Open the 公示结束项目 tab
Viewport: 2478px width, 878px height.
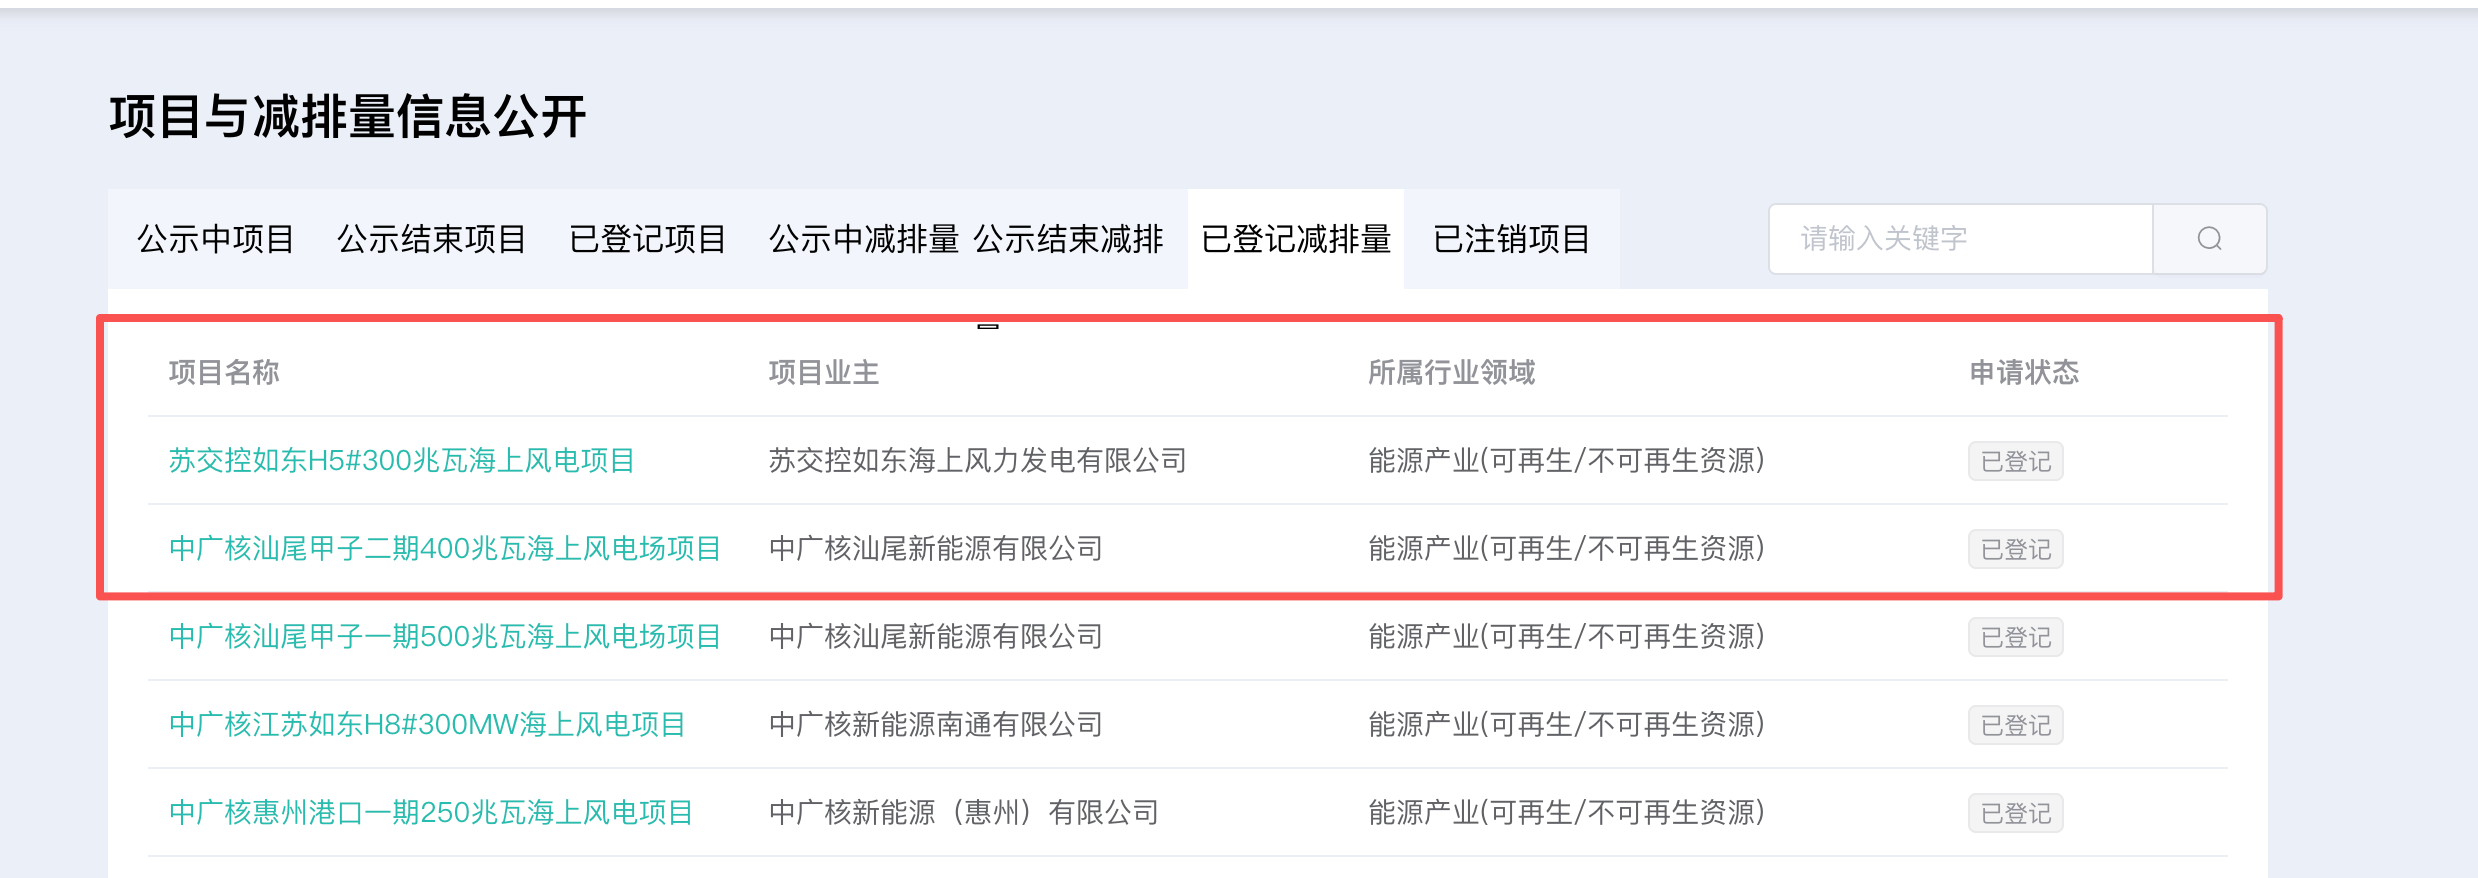(432, 240)
